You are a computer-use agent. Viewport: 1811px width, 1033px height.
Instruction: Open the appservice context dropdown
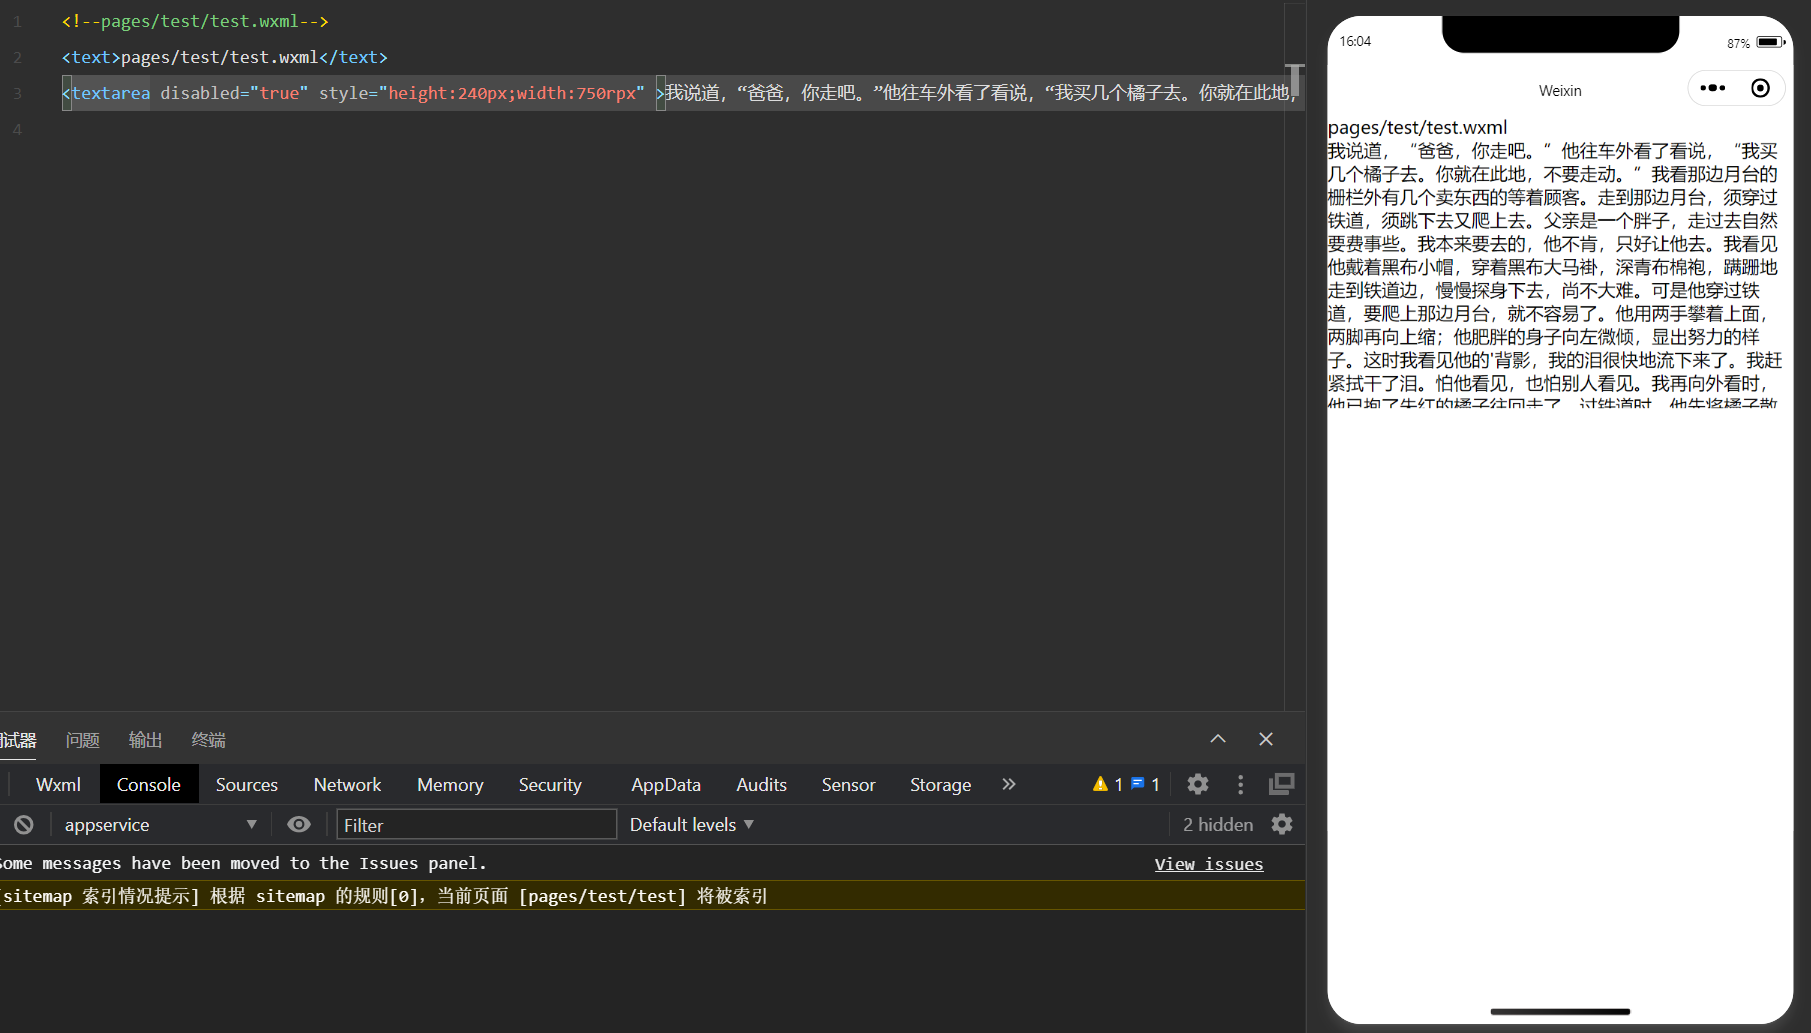pyautogui.click(x=160, y=825)
